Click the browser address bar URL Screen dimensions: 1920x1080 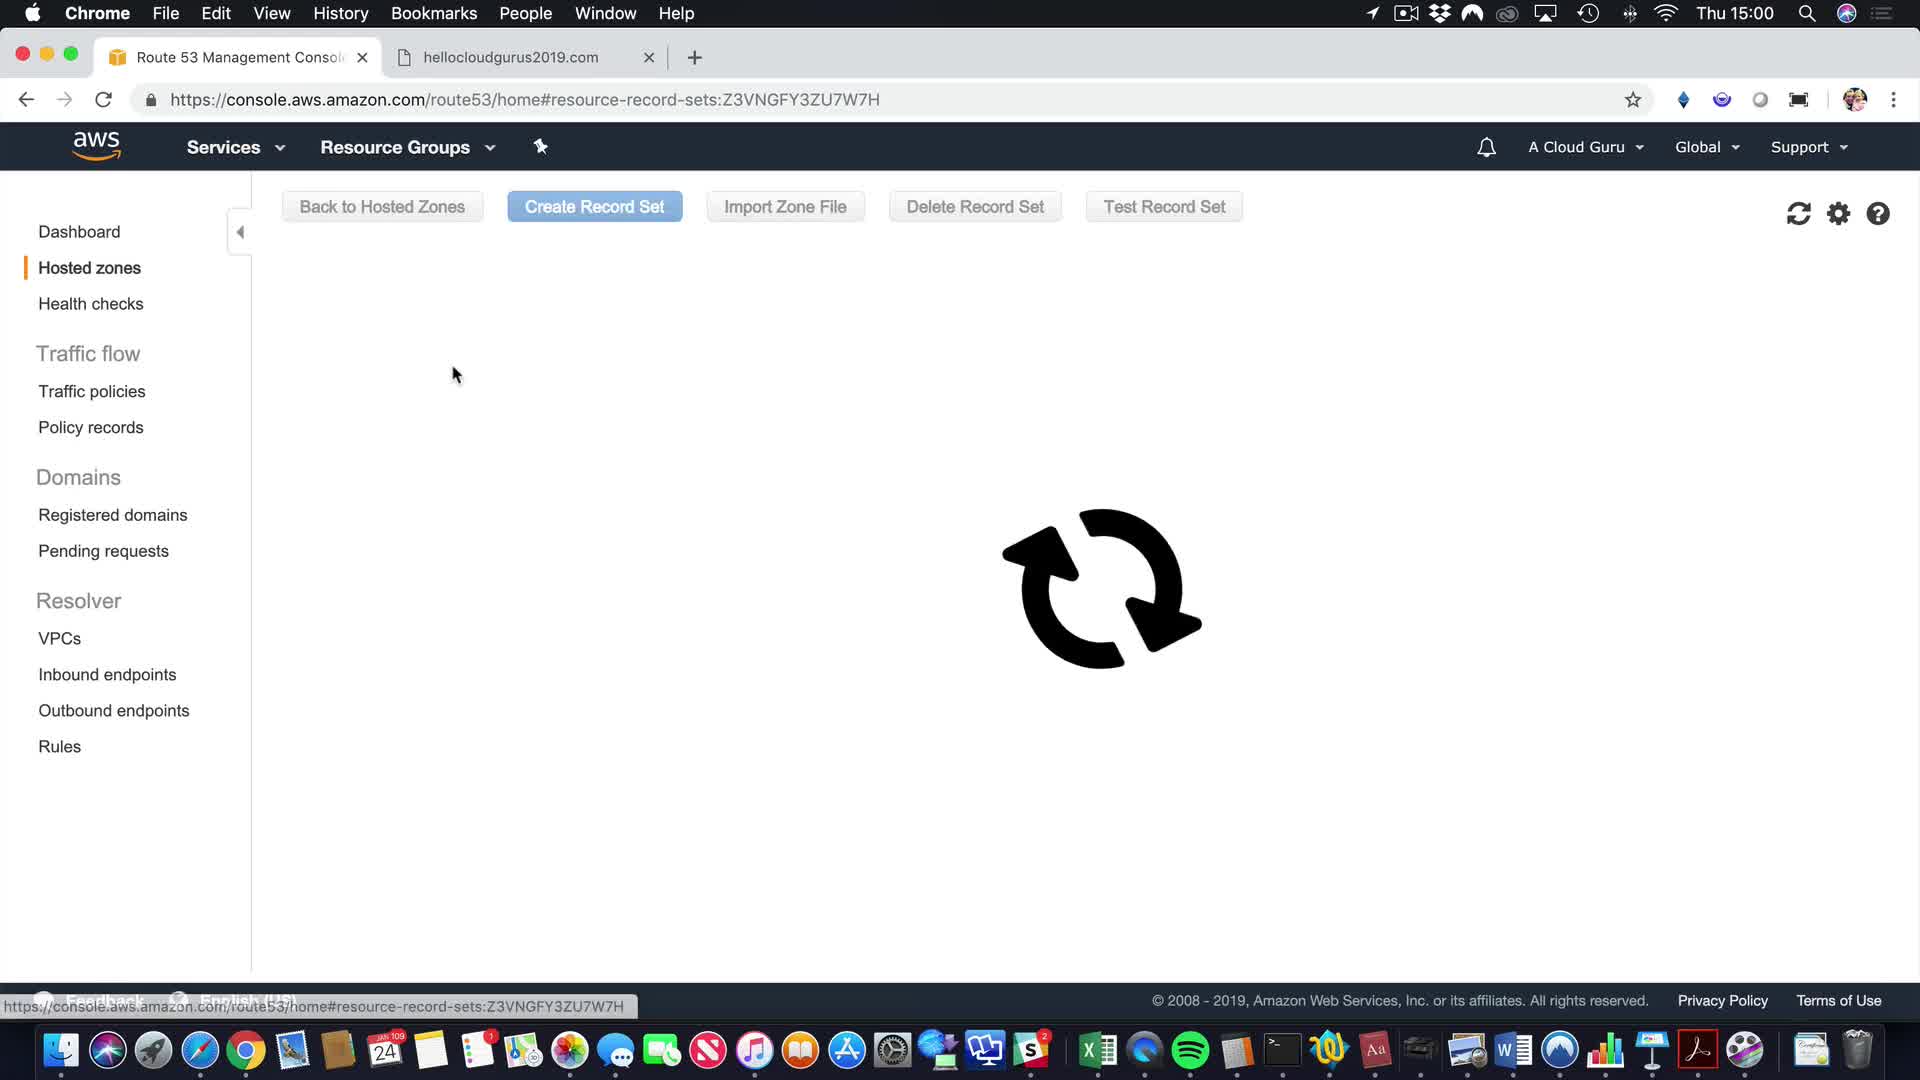(x=524, y=100)
